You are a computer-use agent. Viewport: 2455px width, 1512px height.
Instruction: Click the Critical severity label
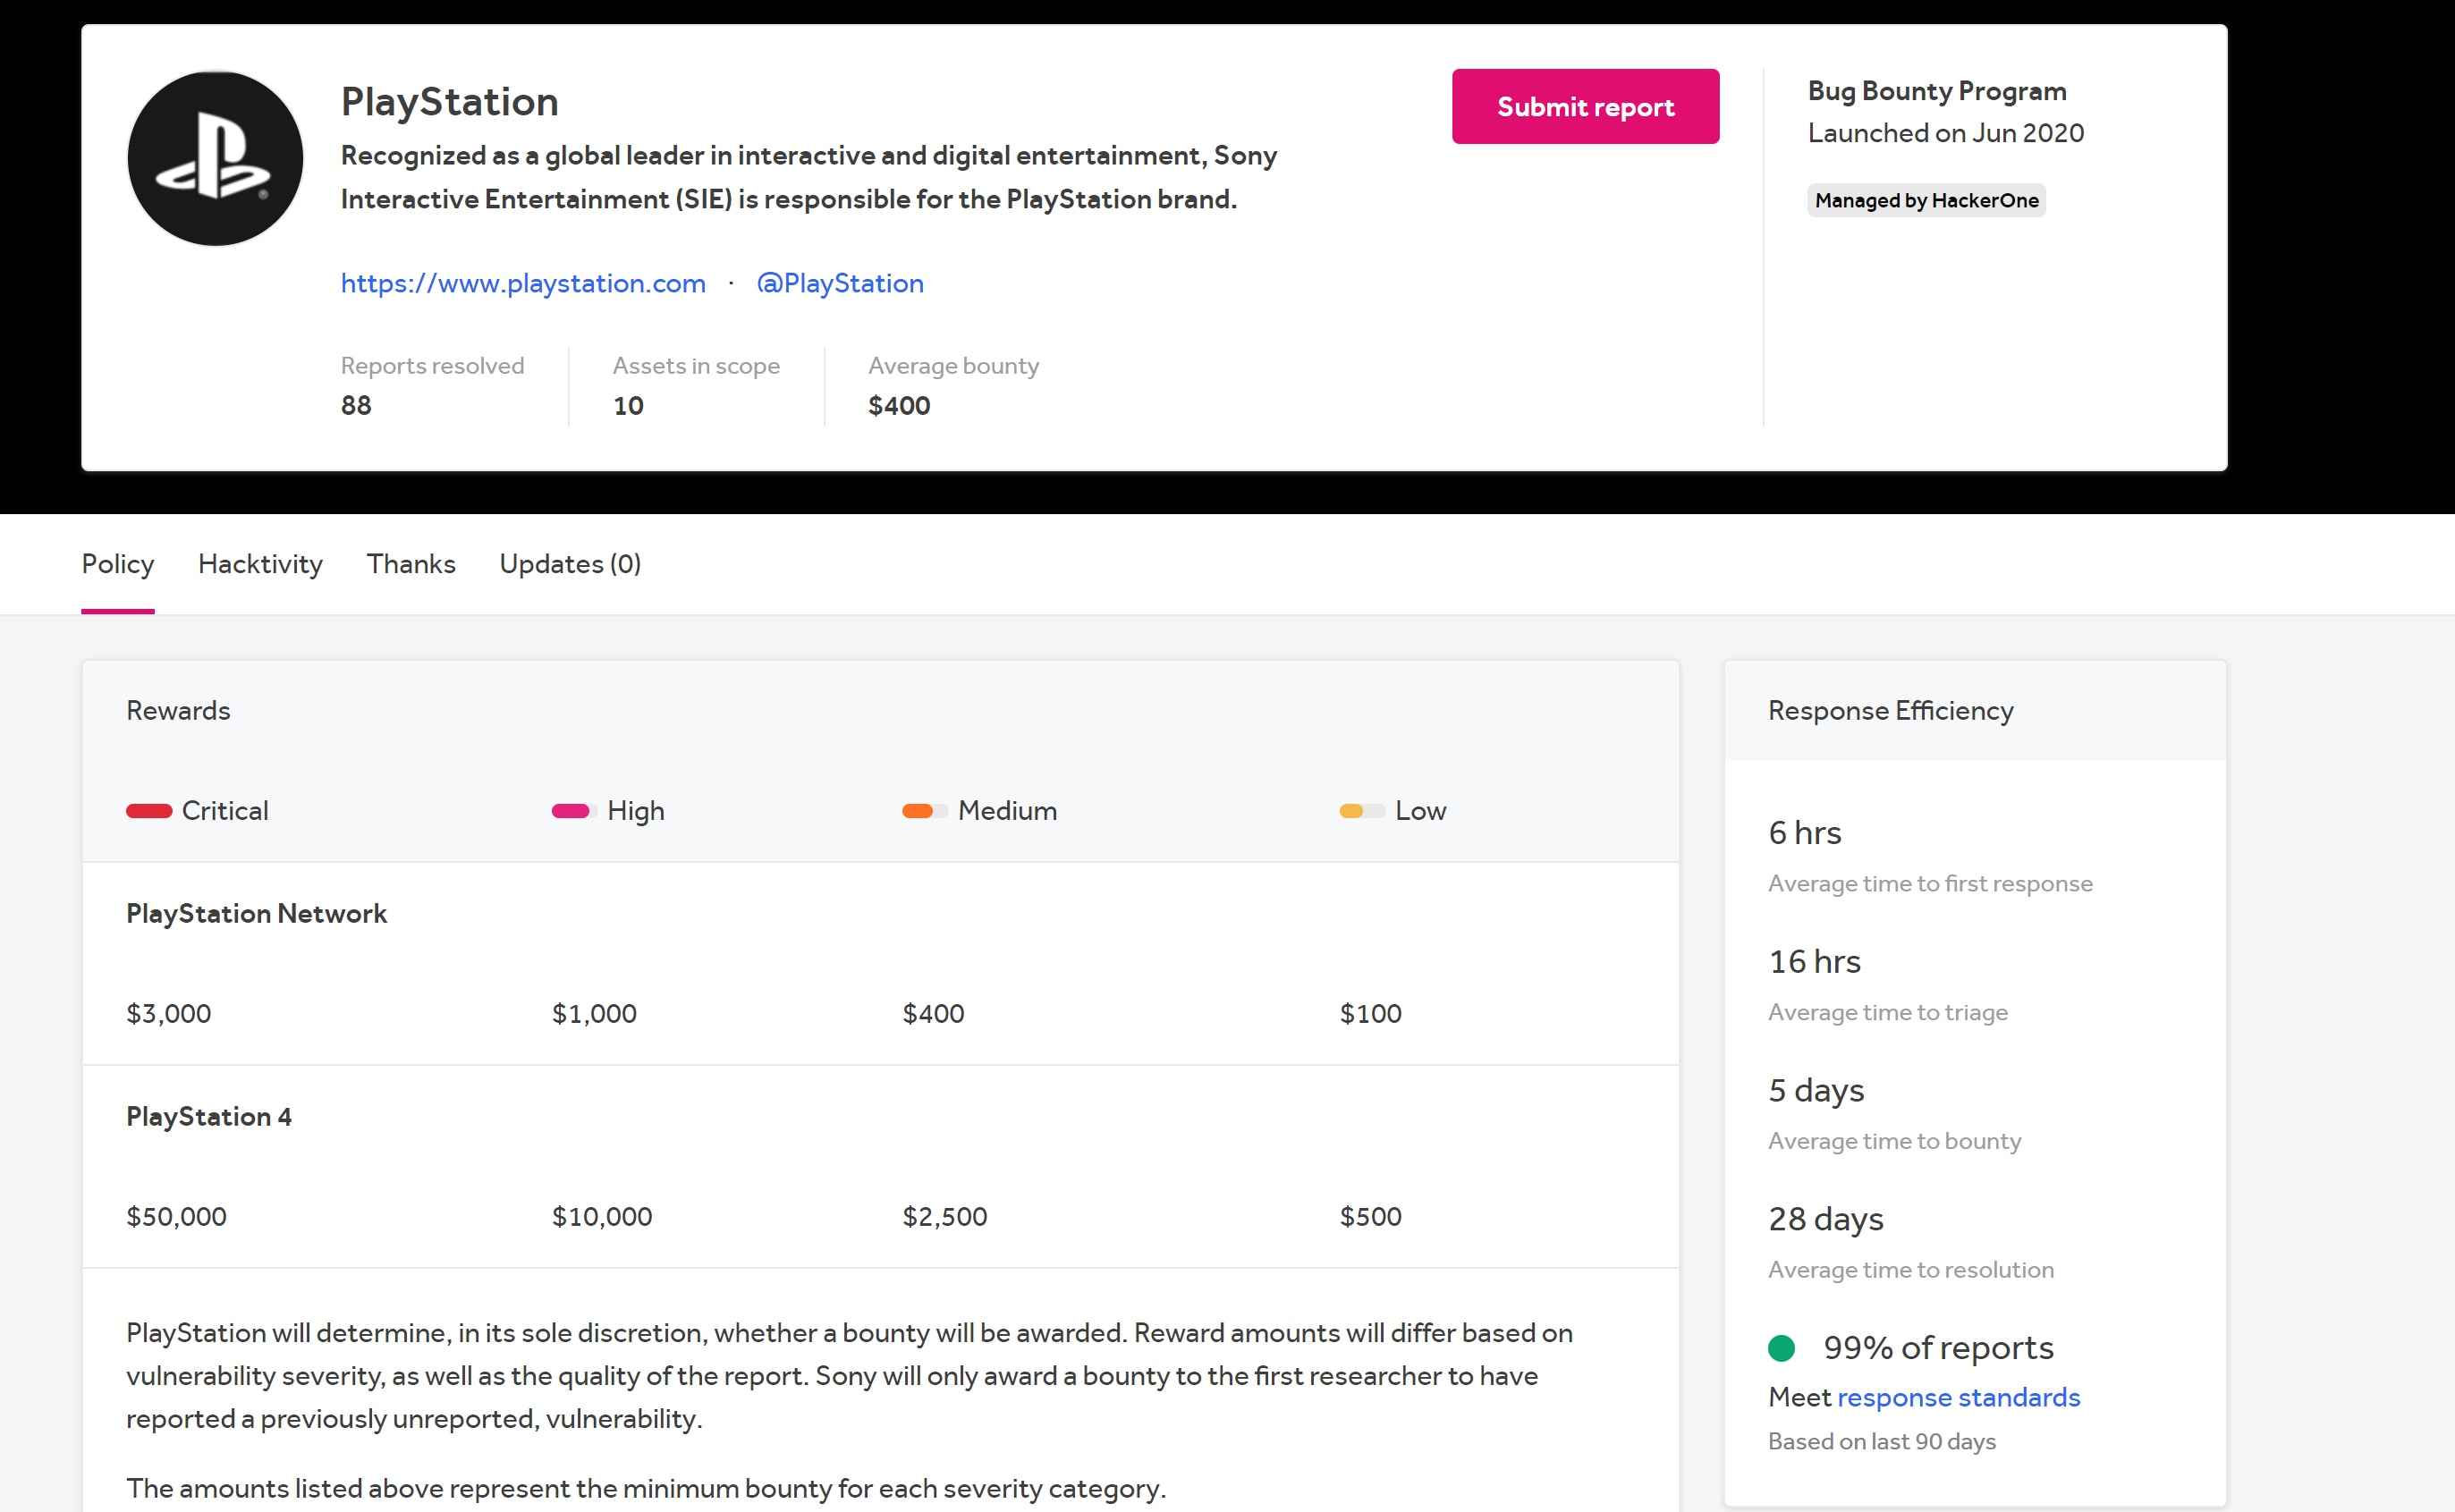point(225,811)
